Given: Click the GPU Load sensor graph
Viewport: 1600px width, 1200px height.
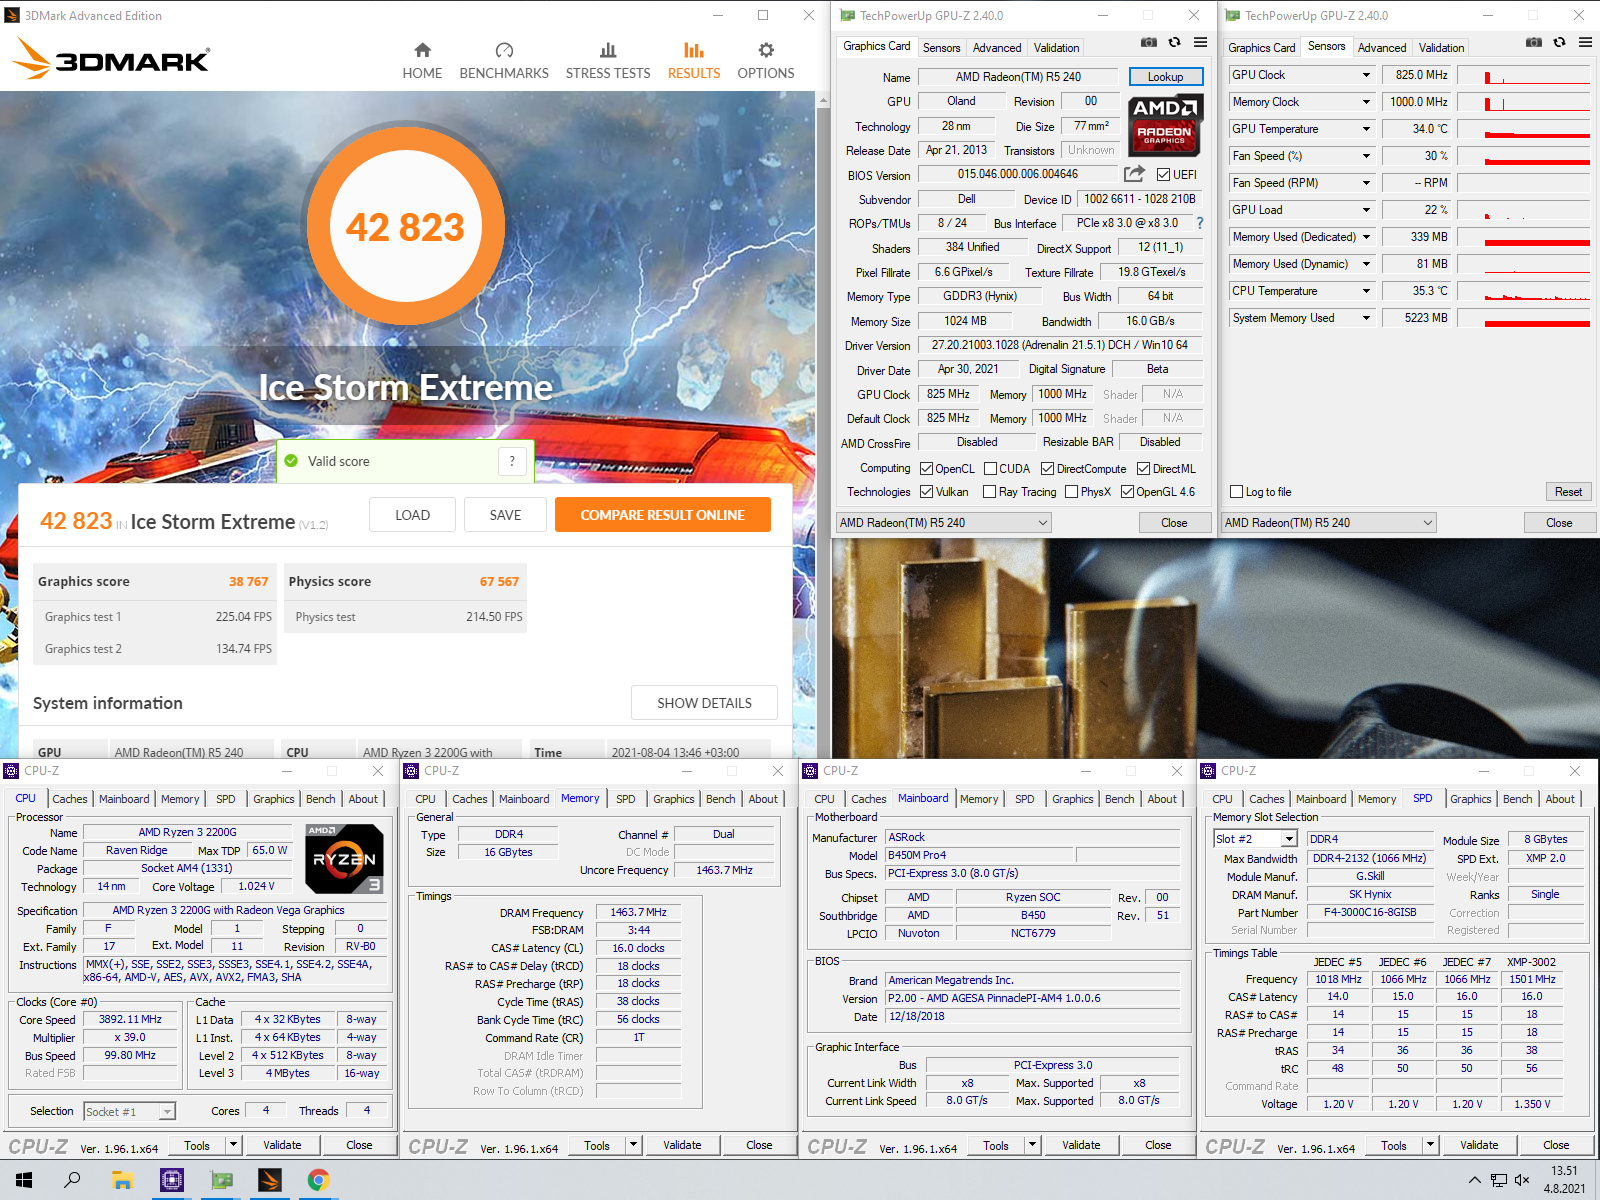Looking at the screenshot, I should tap(1523, 210).
